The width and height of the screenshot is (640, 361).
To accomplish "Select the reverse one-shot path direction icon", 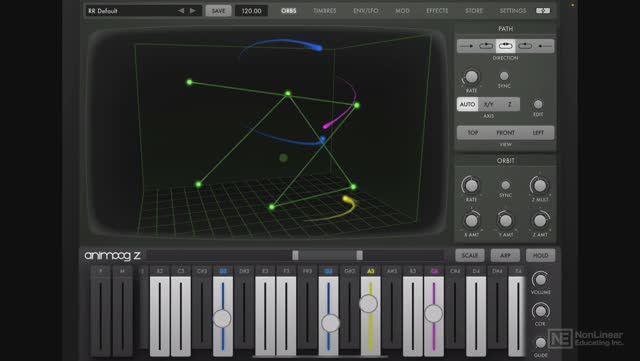I will pos(544,46).
